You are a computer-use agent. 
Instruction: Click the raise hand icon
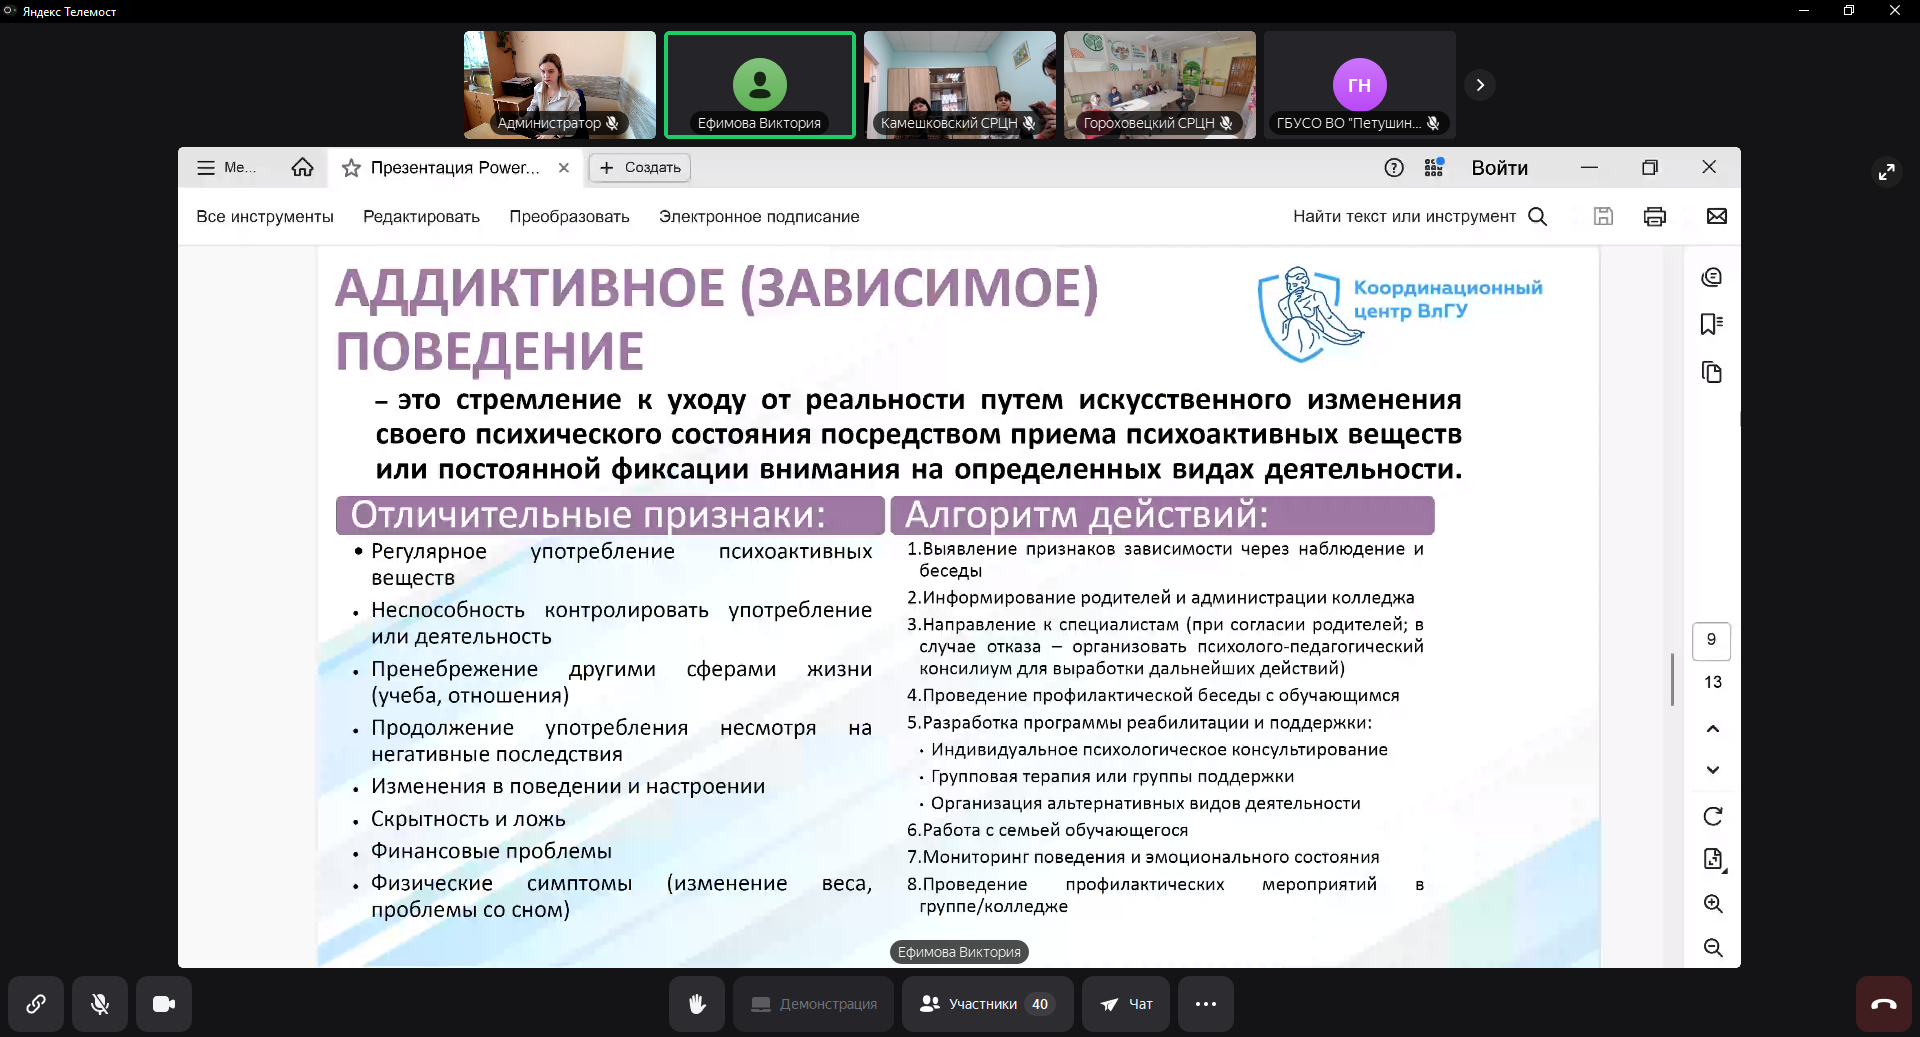(x=697, y=1004)
